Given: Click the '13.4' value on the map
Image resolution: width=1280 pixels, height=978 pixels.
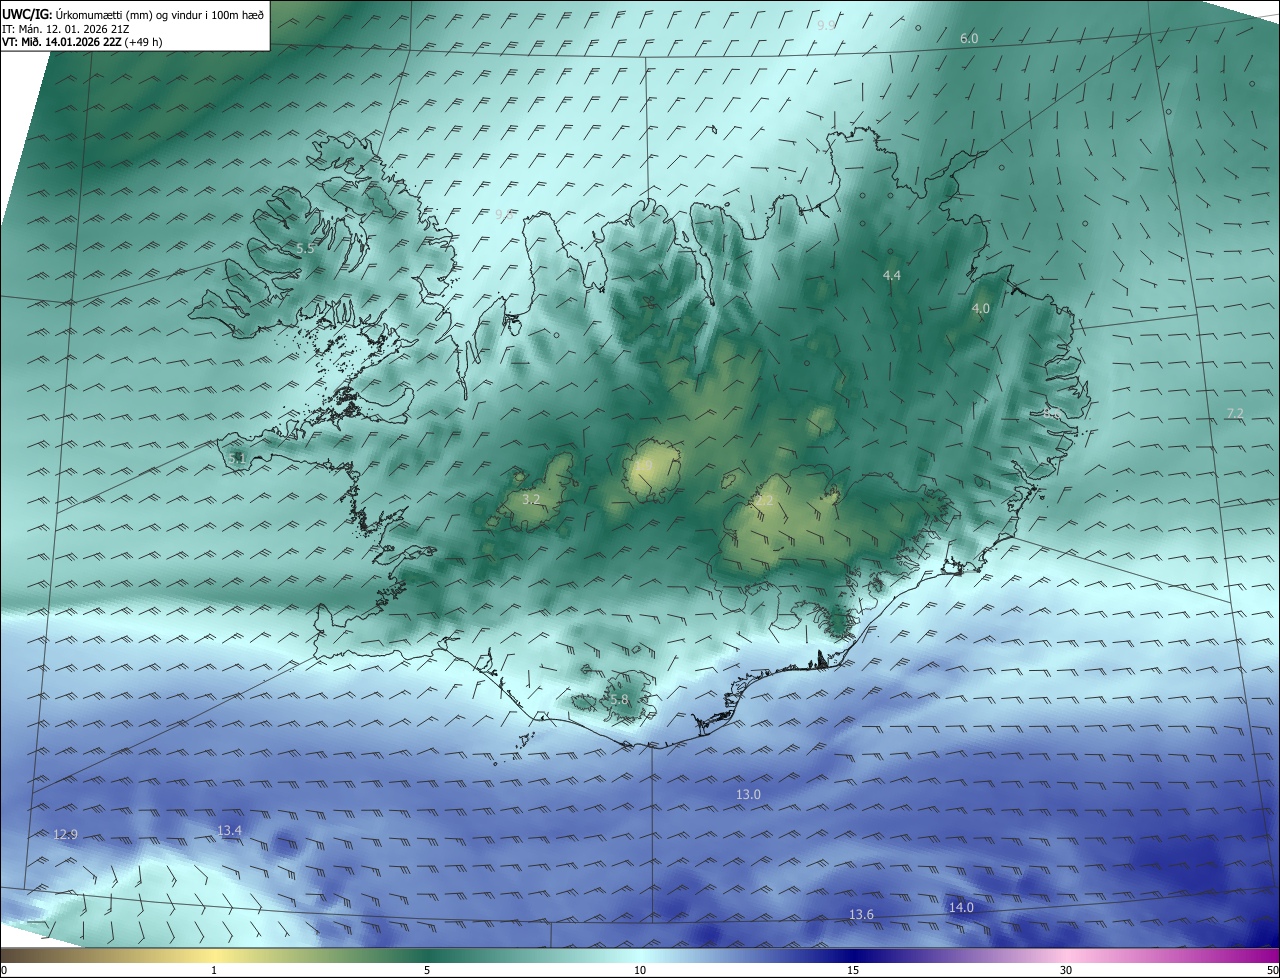Looking at the screenshot, I should pyautogui.click(x=229, y=831).
